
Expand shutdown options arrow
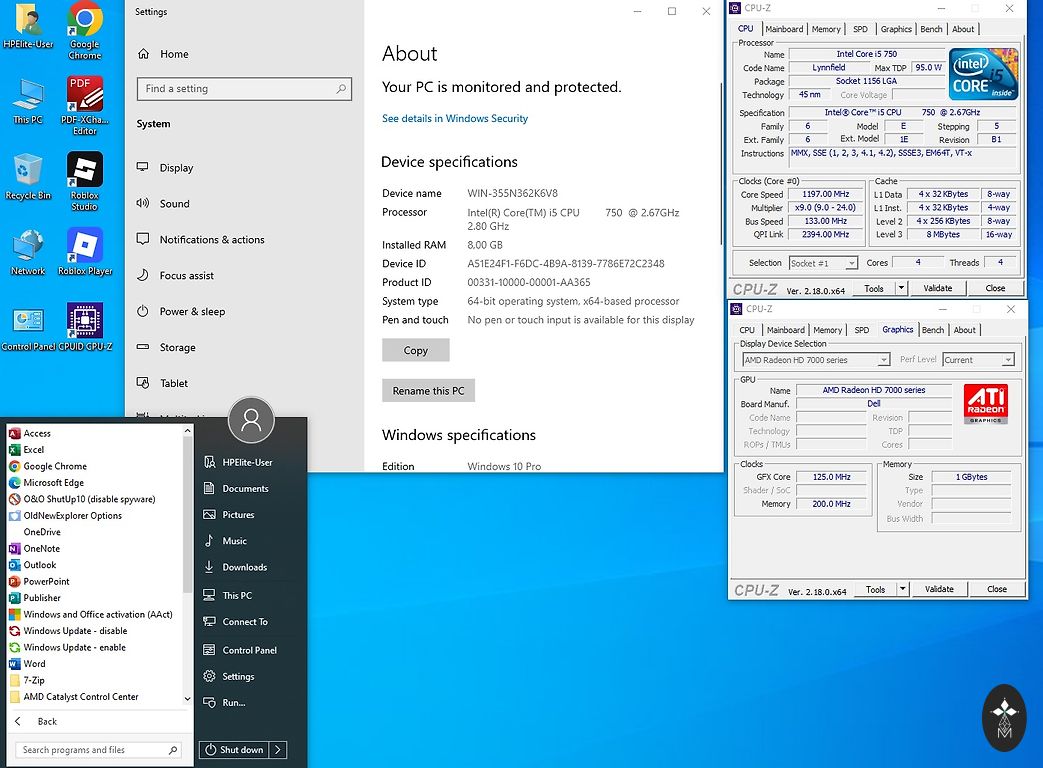pos(278,750)
